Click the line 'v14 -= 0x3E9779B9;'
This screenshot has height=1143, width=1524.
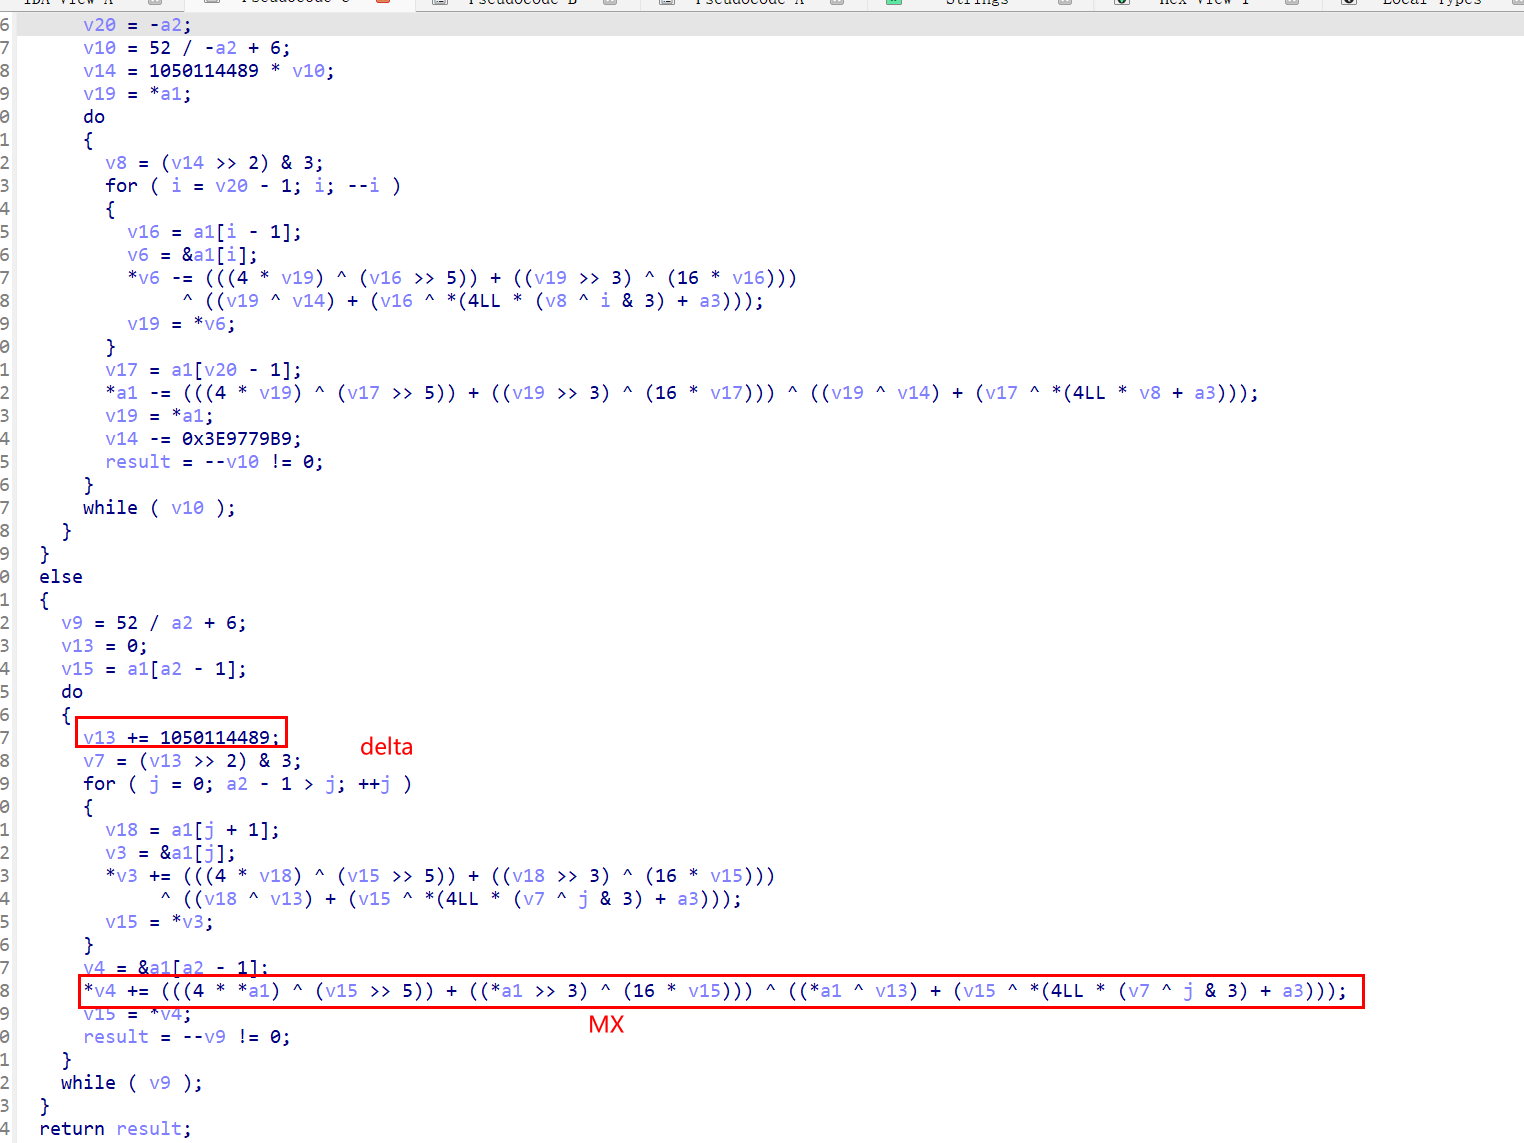click(x=203, y=439)
